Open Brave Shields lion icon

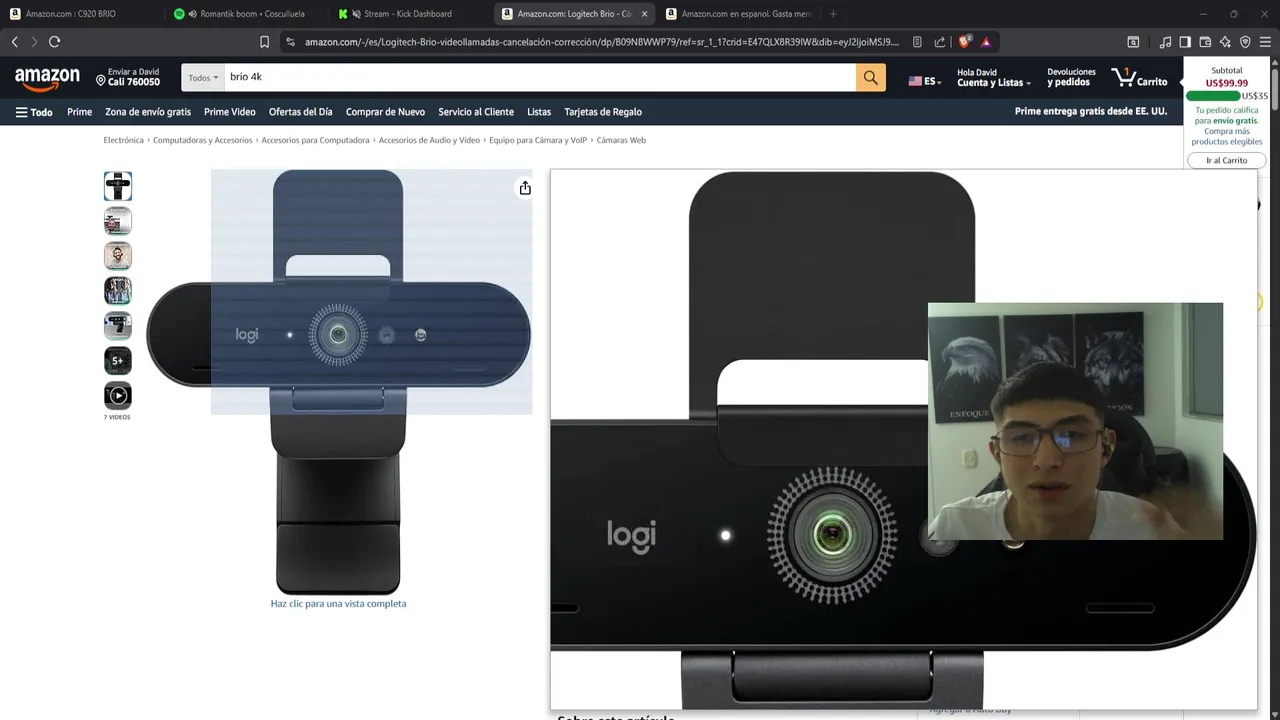pos(965,42)
